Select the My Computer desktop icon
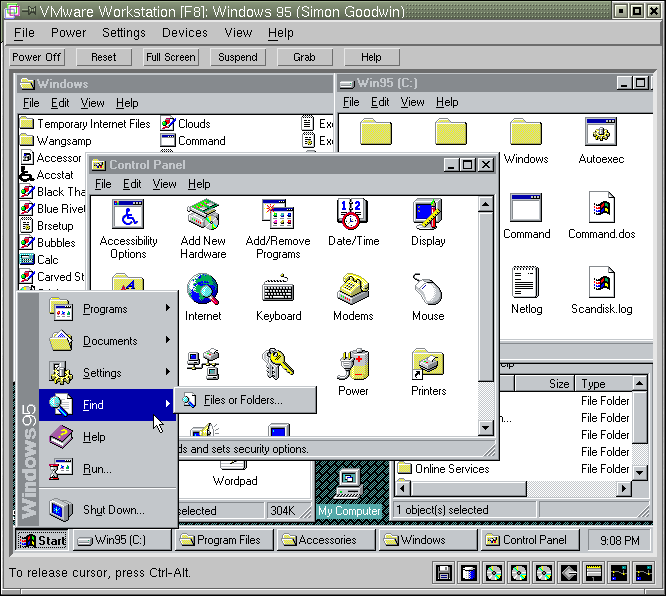The image size is (666, 596). pyautogui.click(x=349, y=493)
